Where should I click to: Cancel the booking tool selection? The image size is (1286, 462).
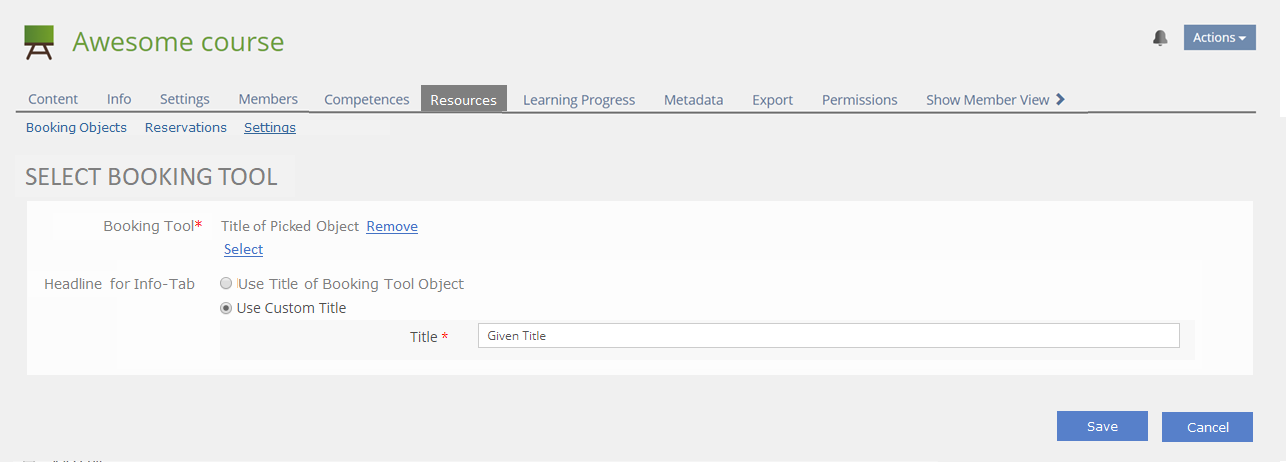pos(1207,428)
